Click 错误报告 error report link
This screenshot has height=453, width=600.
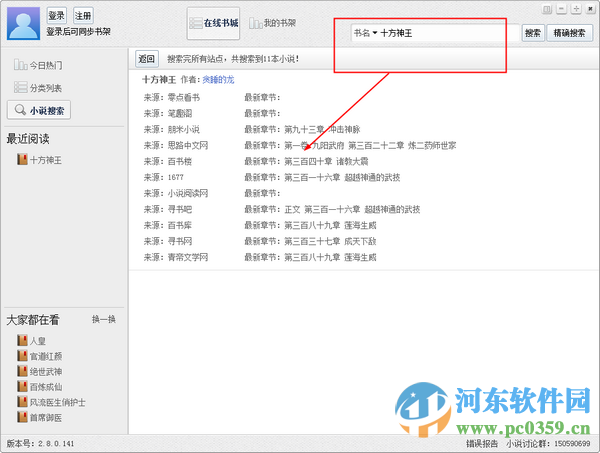[x=482, y=443]
